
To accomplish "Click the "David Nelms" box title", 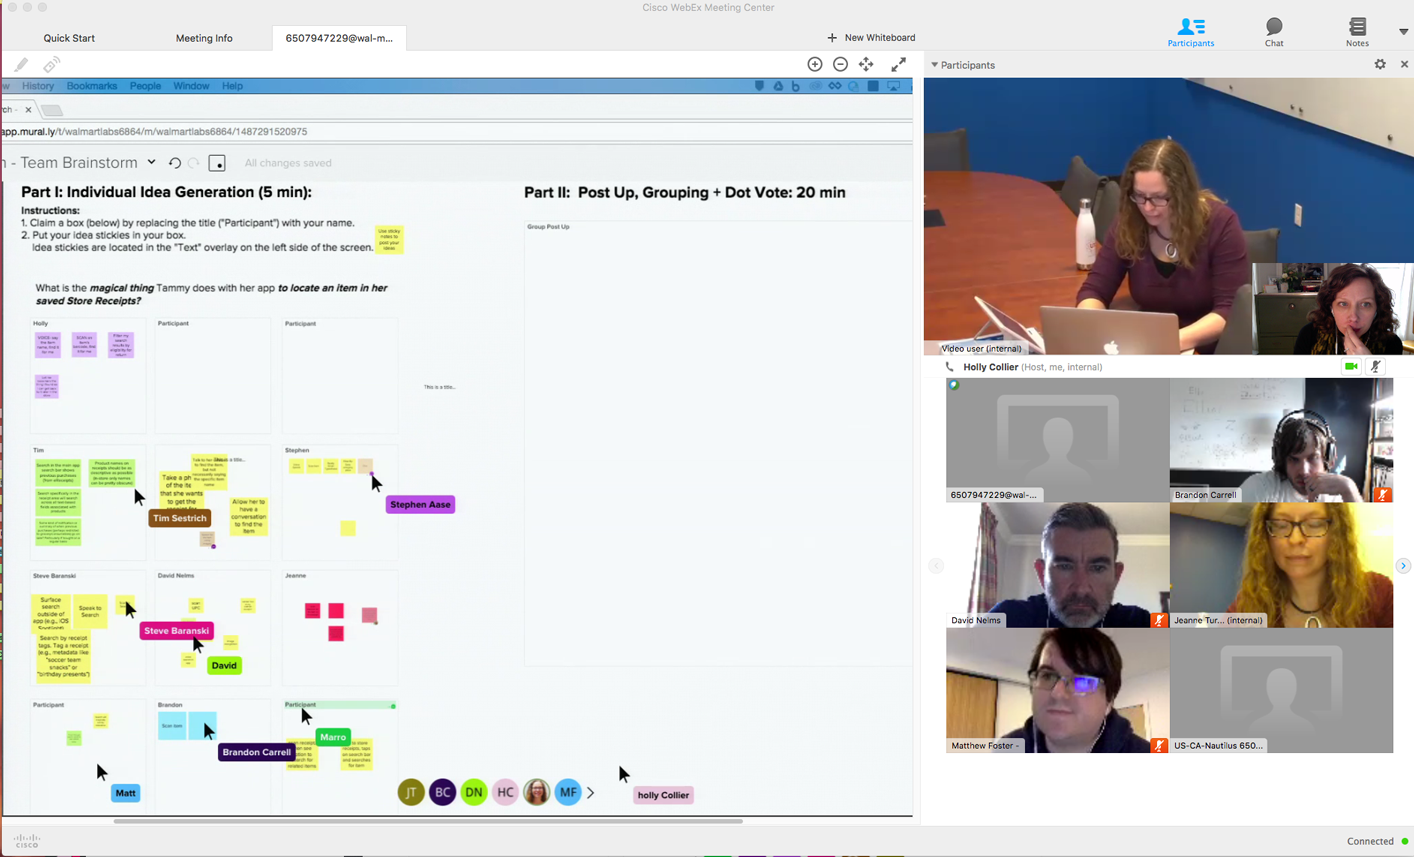I will coord(176,576).
